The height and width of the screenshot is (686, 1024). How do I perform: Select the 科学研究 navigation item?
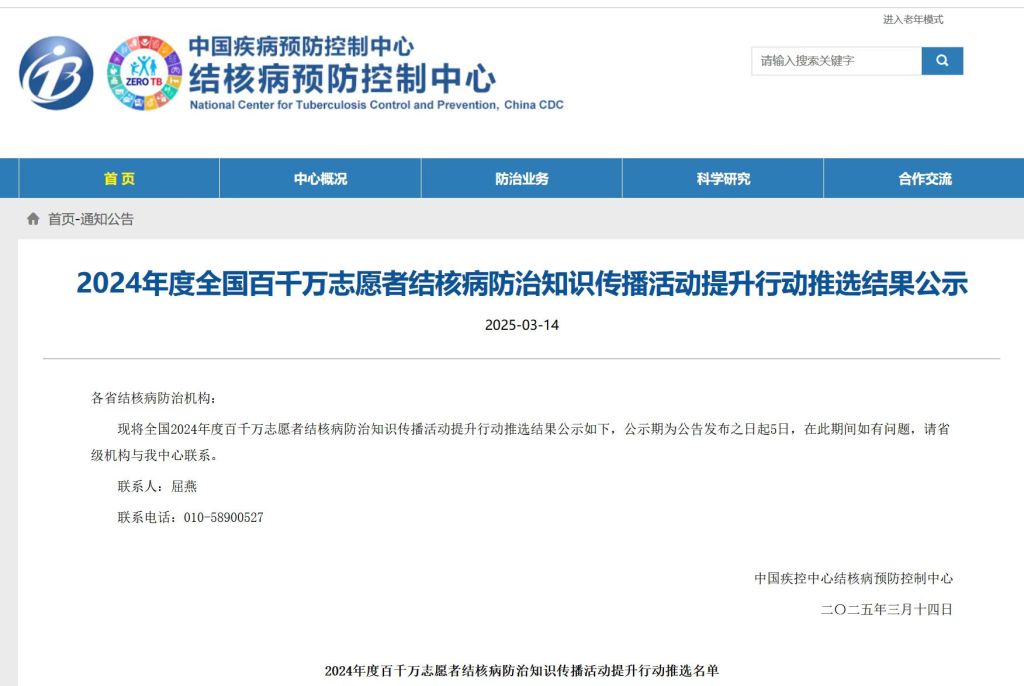point(723,178)
